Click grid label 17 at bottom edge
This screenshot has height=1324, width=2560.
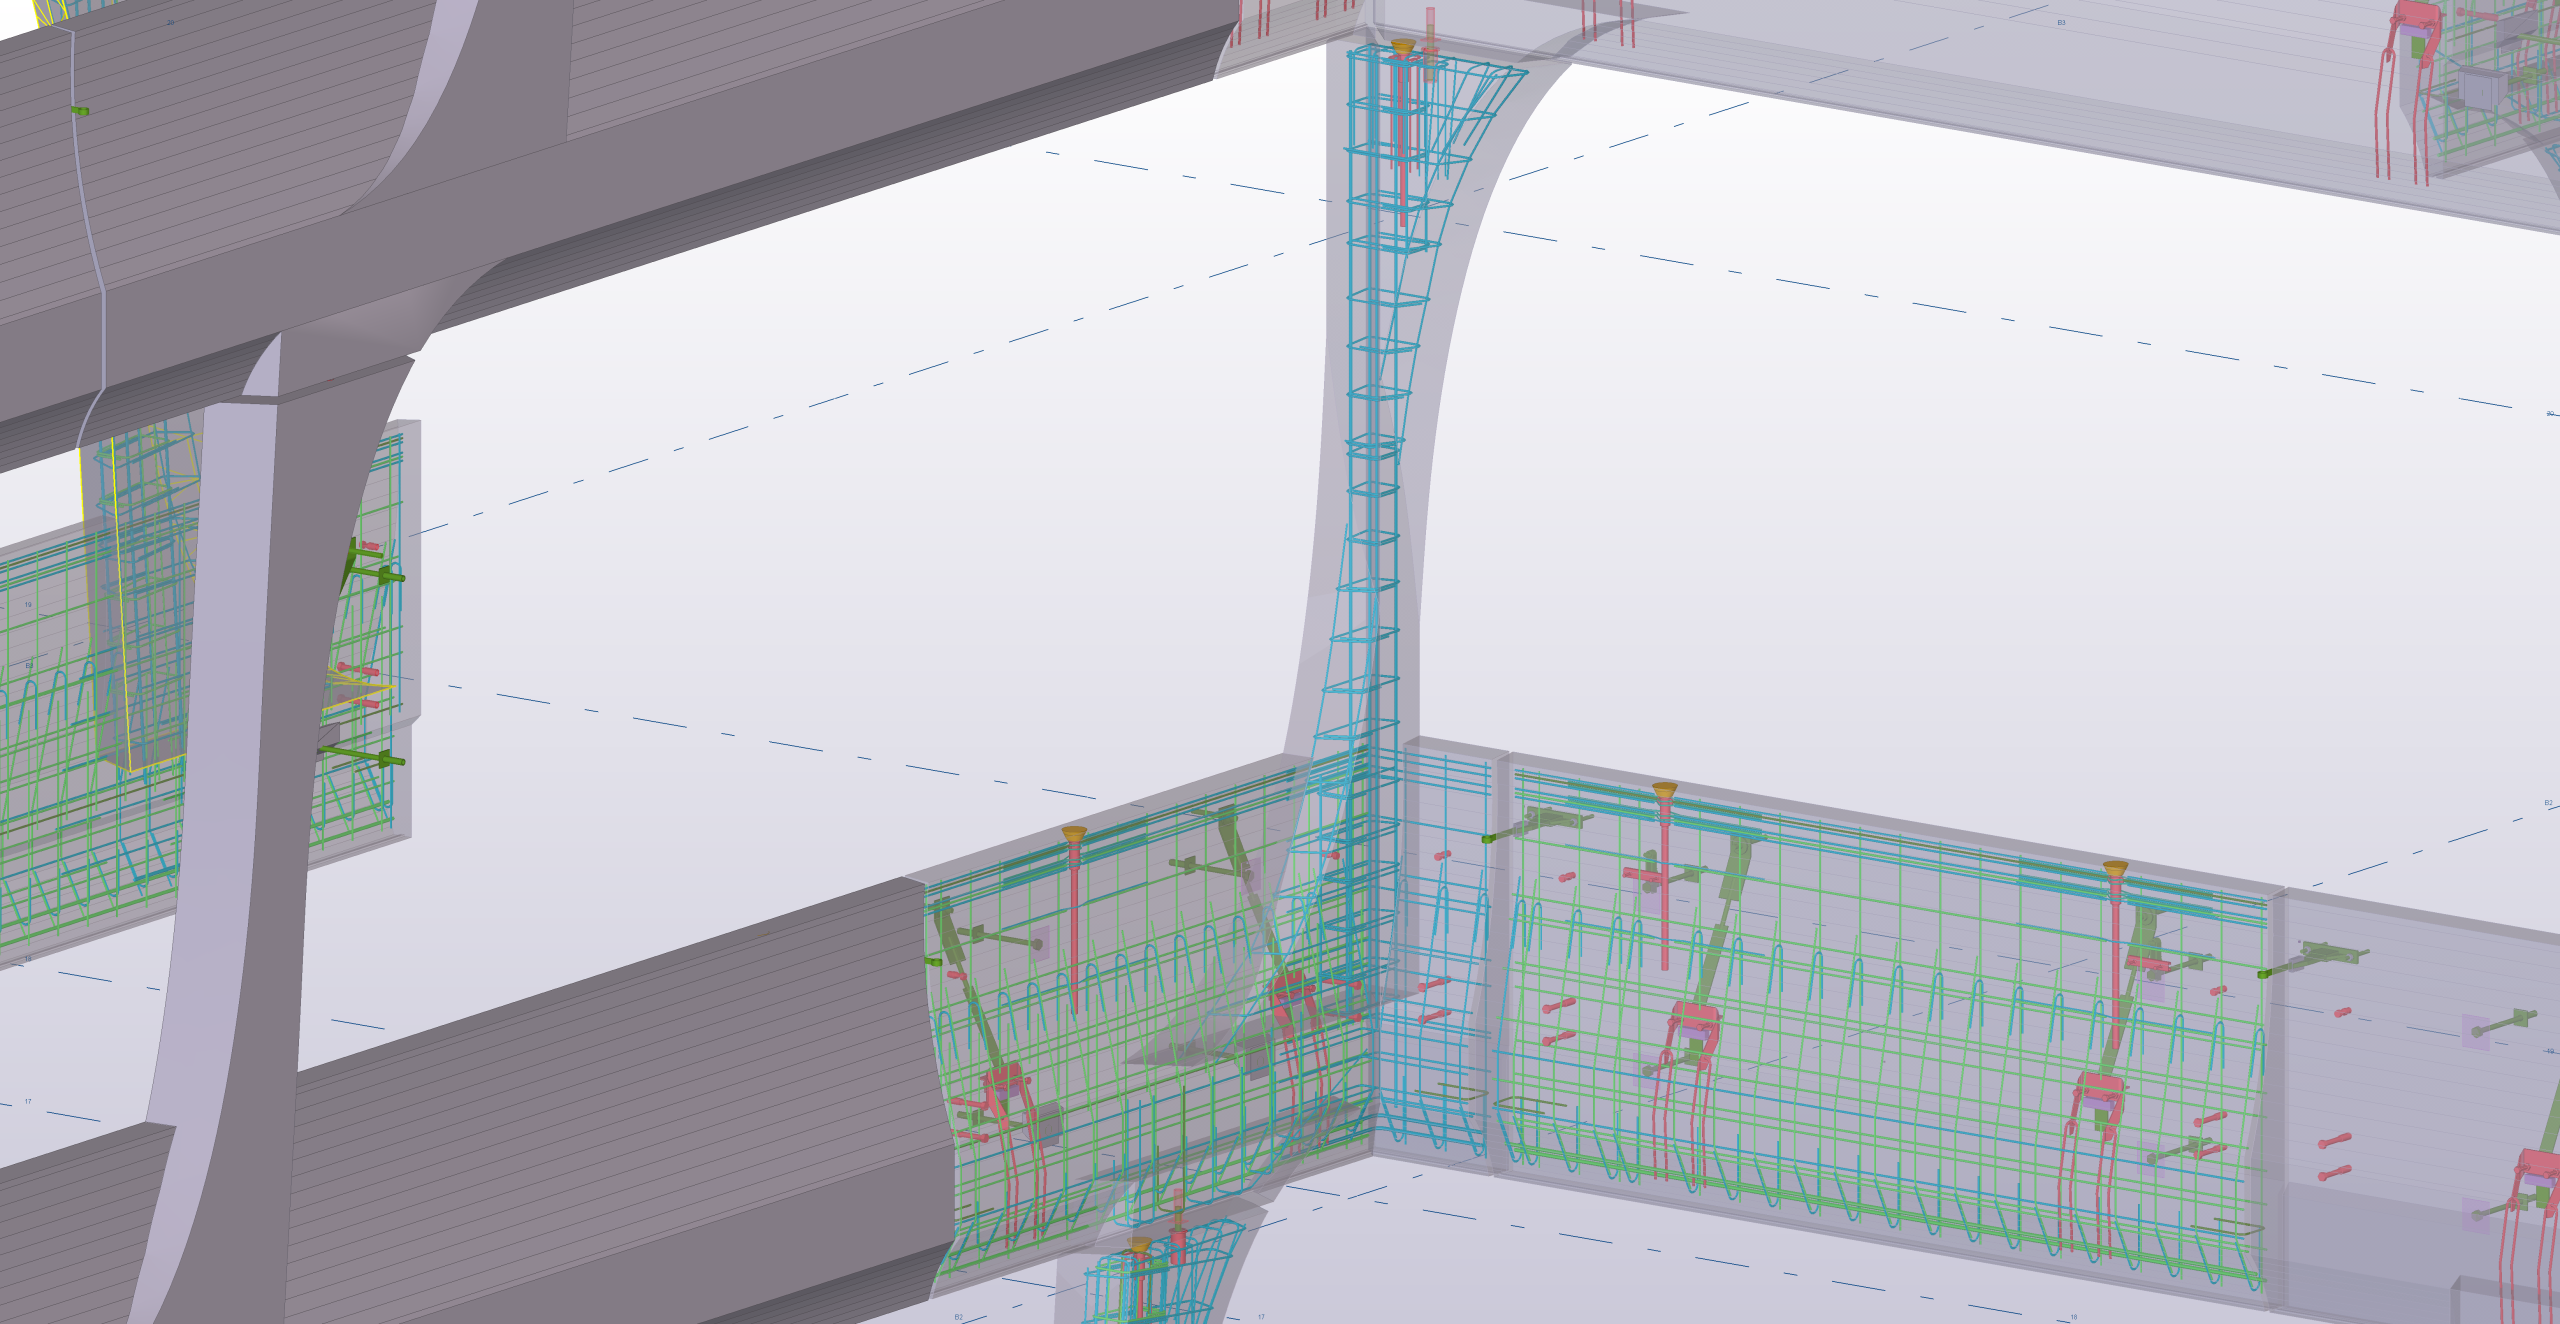click(x=1261, y=1317)
